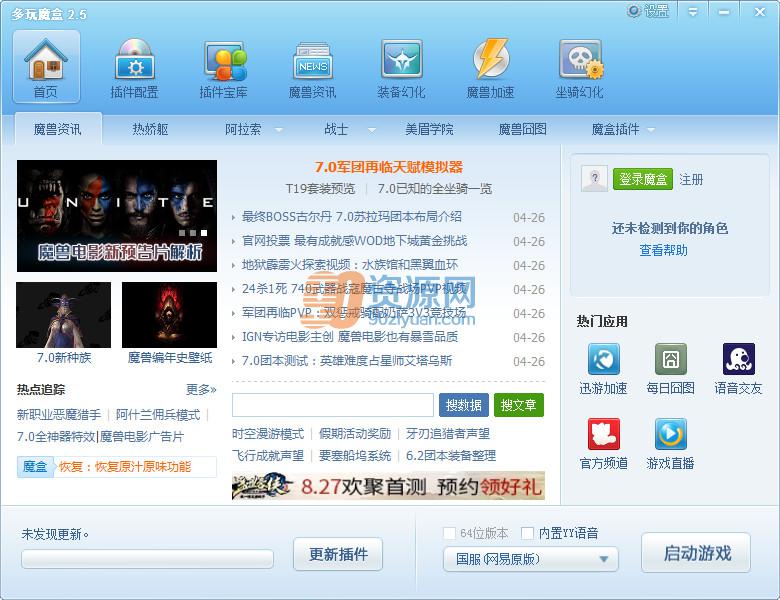This screenshot has width=780, height=600.
Task: Switch to the 美眉学院 tab
Action: tap(429, 129)
